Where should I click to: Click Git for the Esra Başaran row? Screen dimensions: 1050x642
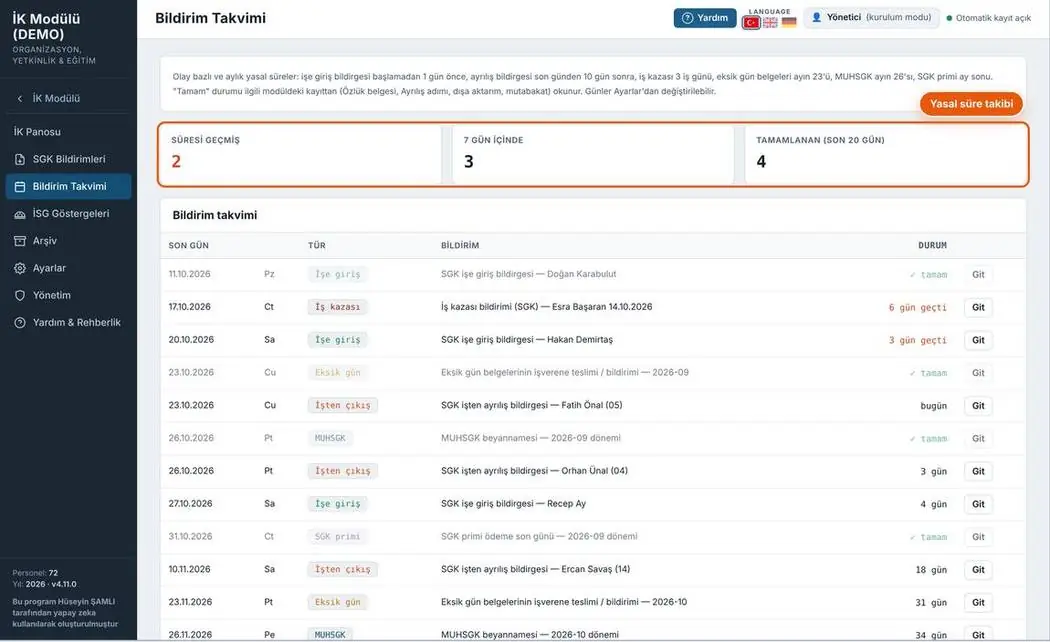click(x=978, y=307)
